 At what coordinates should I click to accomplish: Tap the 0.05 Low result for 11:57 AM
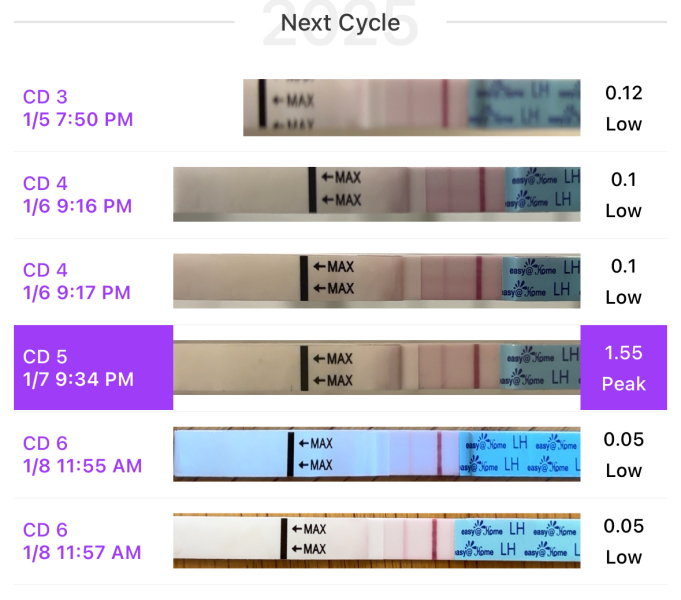pyautogui.click(x=624, y=541)
